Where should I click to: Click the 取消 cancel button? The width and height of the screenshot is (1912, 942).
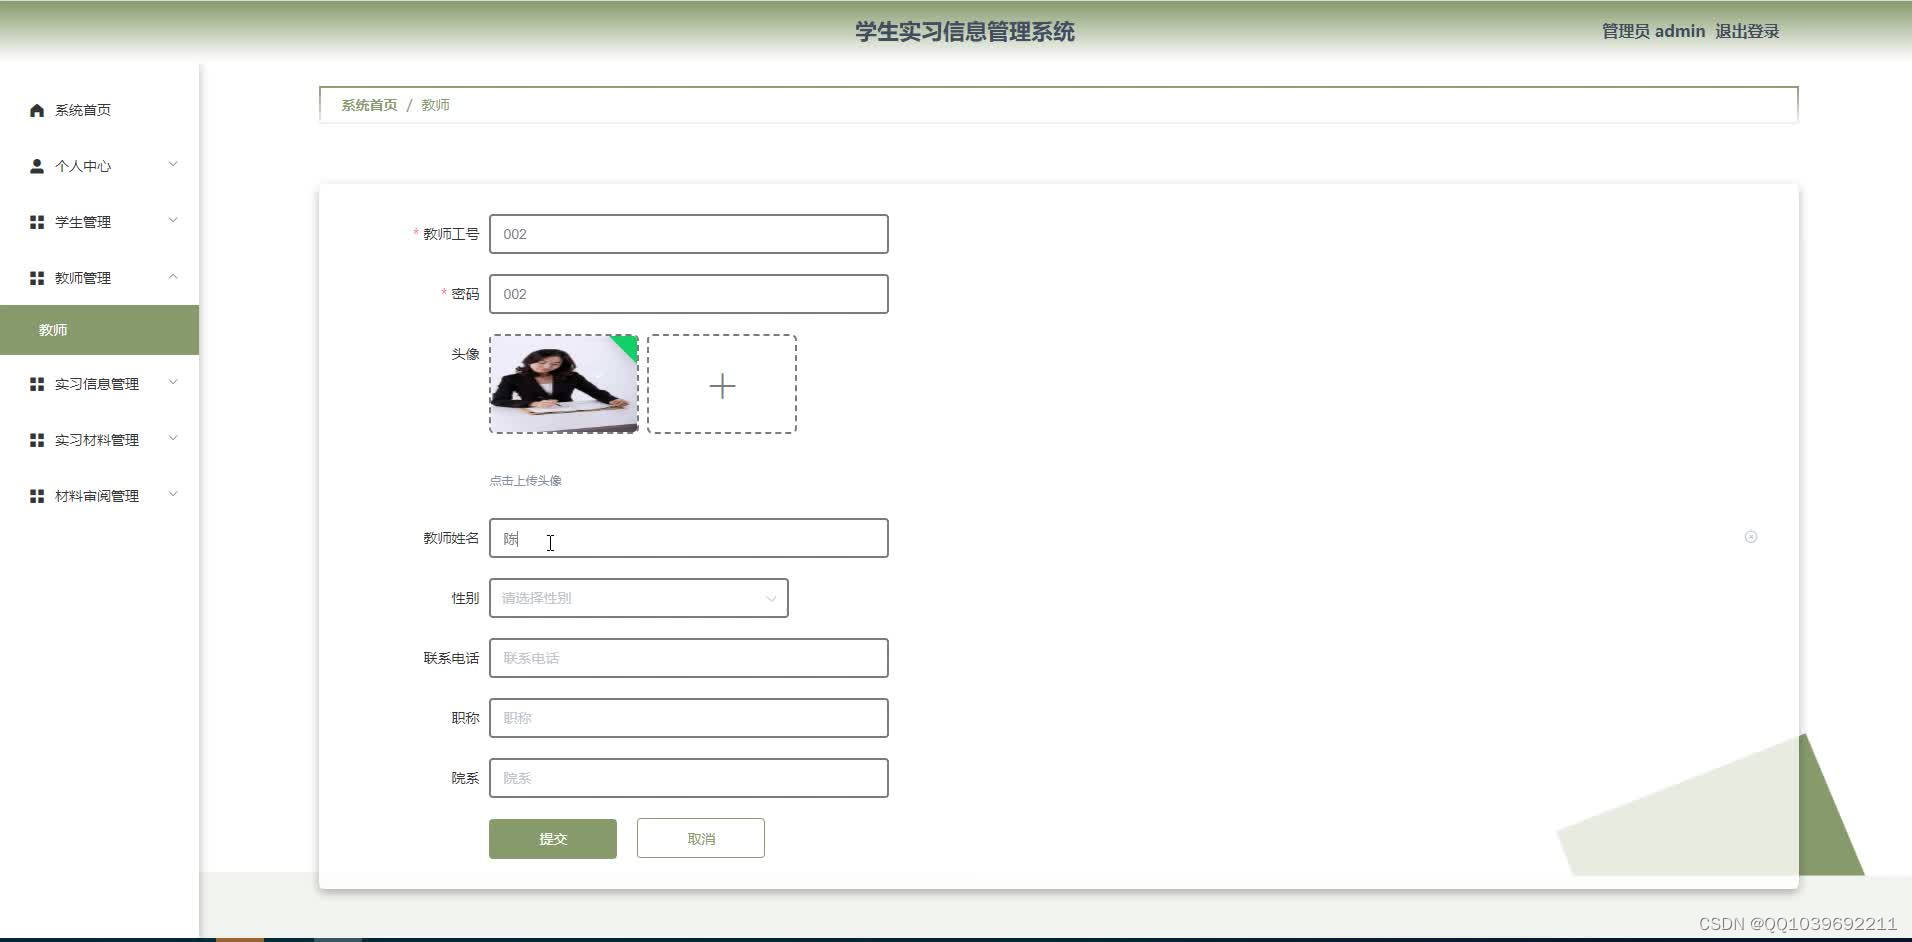point(701,839)
